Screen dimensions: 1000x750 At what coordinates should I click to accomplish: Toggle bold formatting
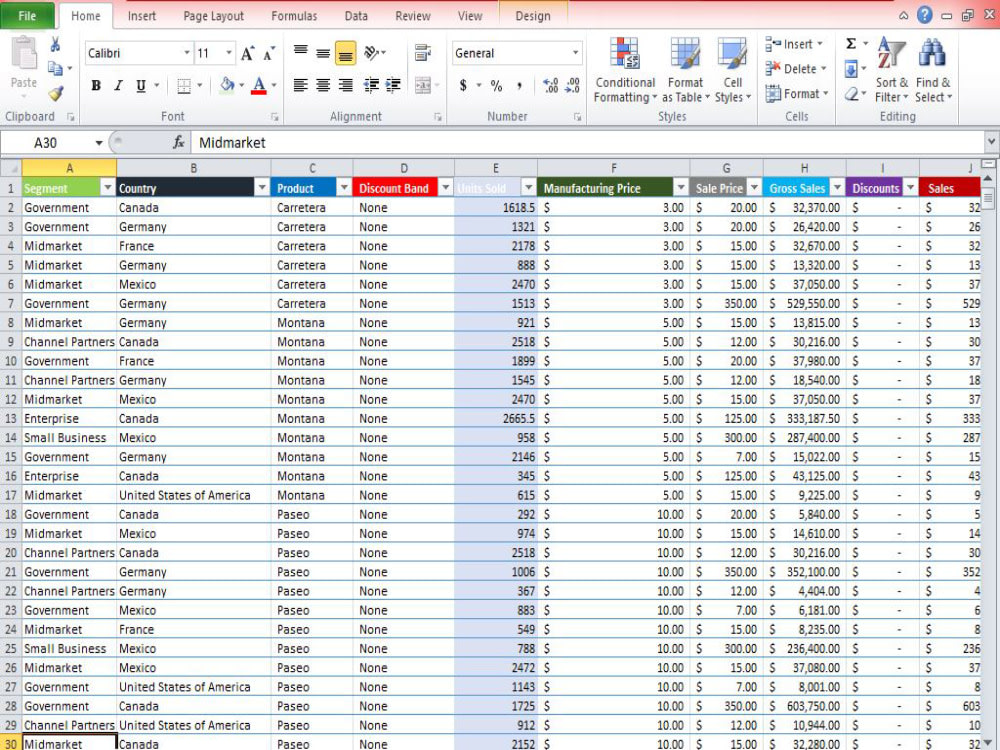[x=95, y=86]
